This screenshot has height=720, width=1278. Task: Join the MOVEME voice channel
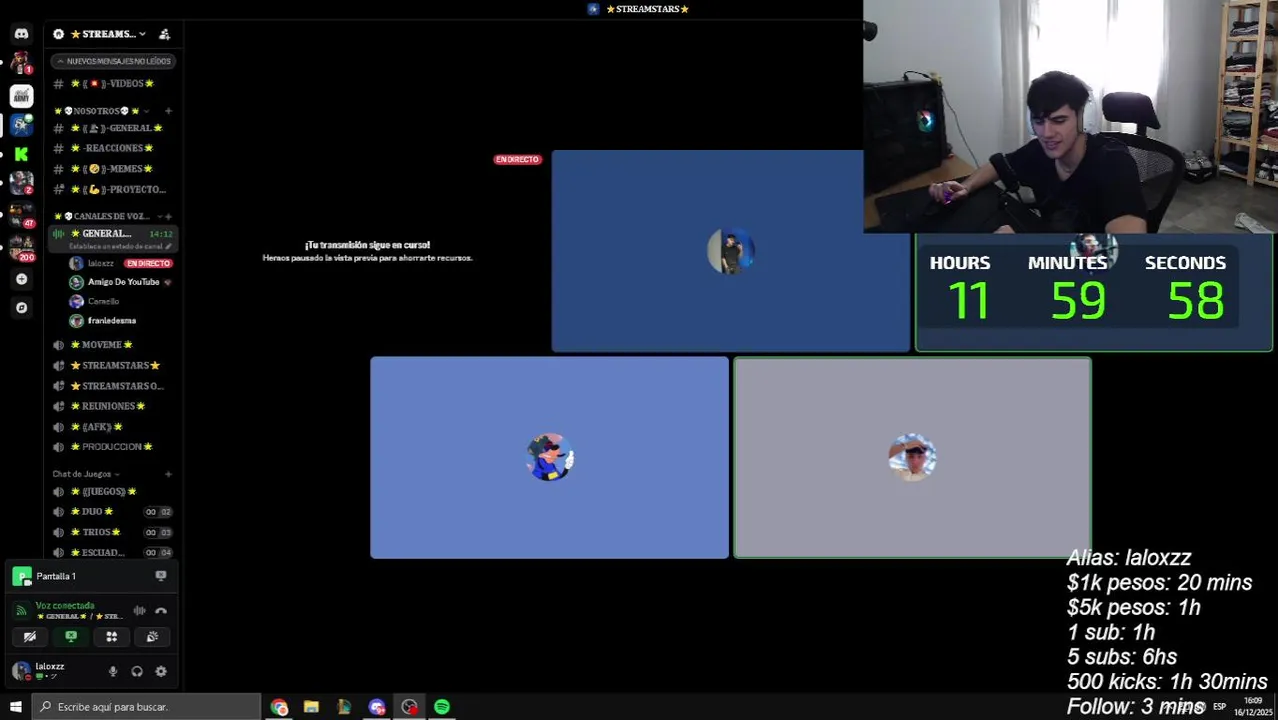click(113, 345)
